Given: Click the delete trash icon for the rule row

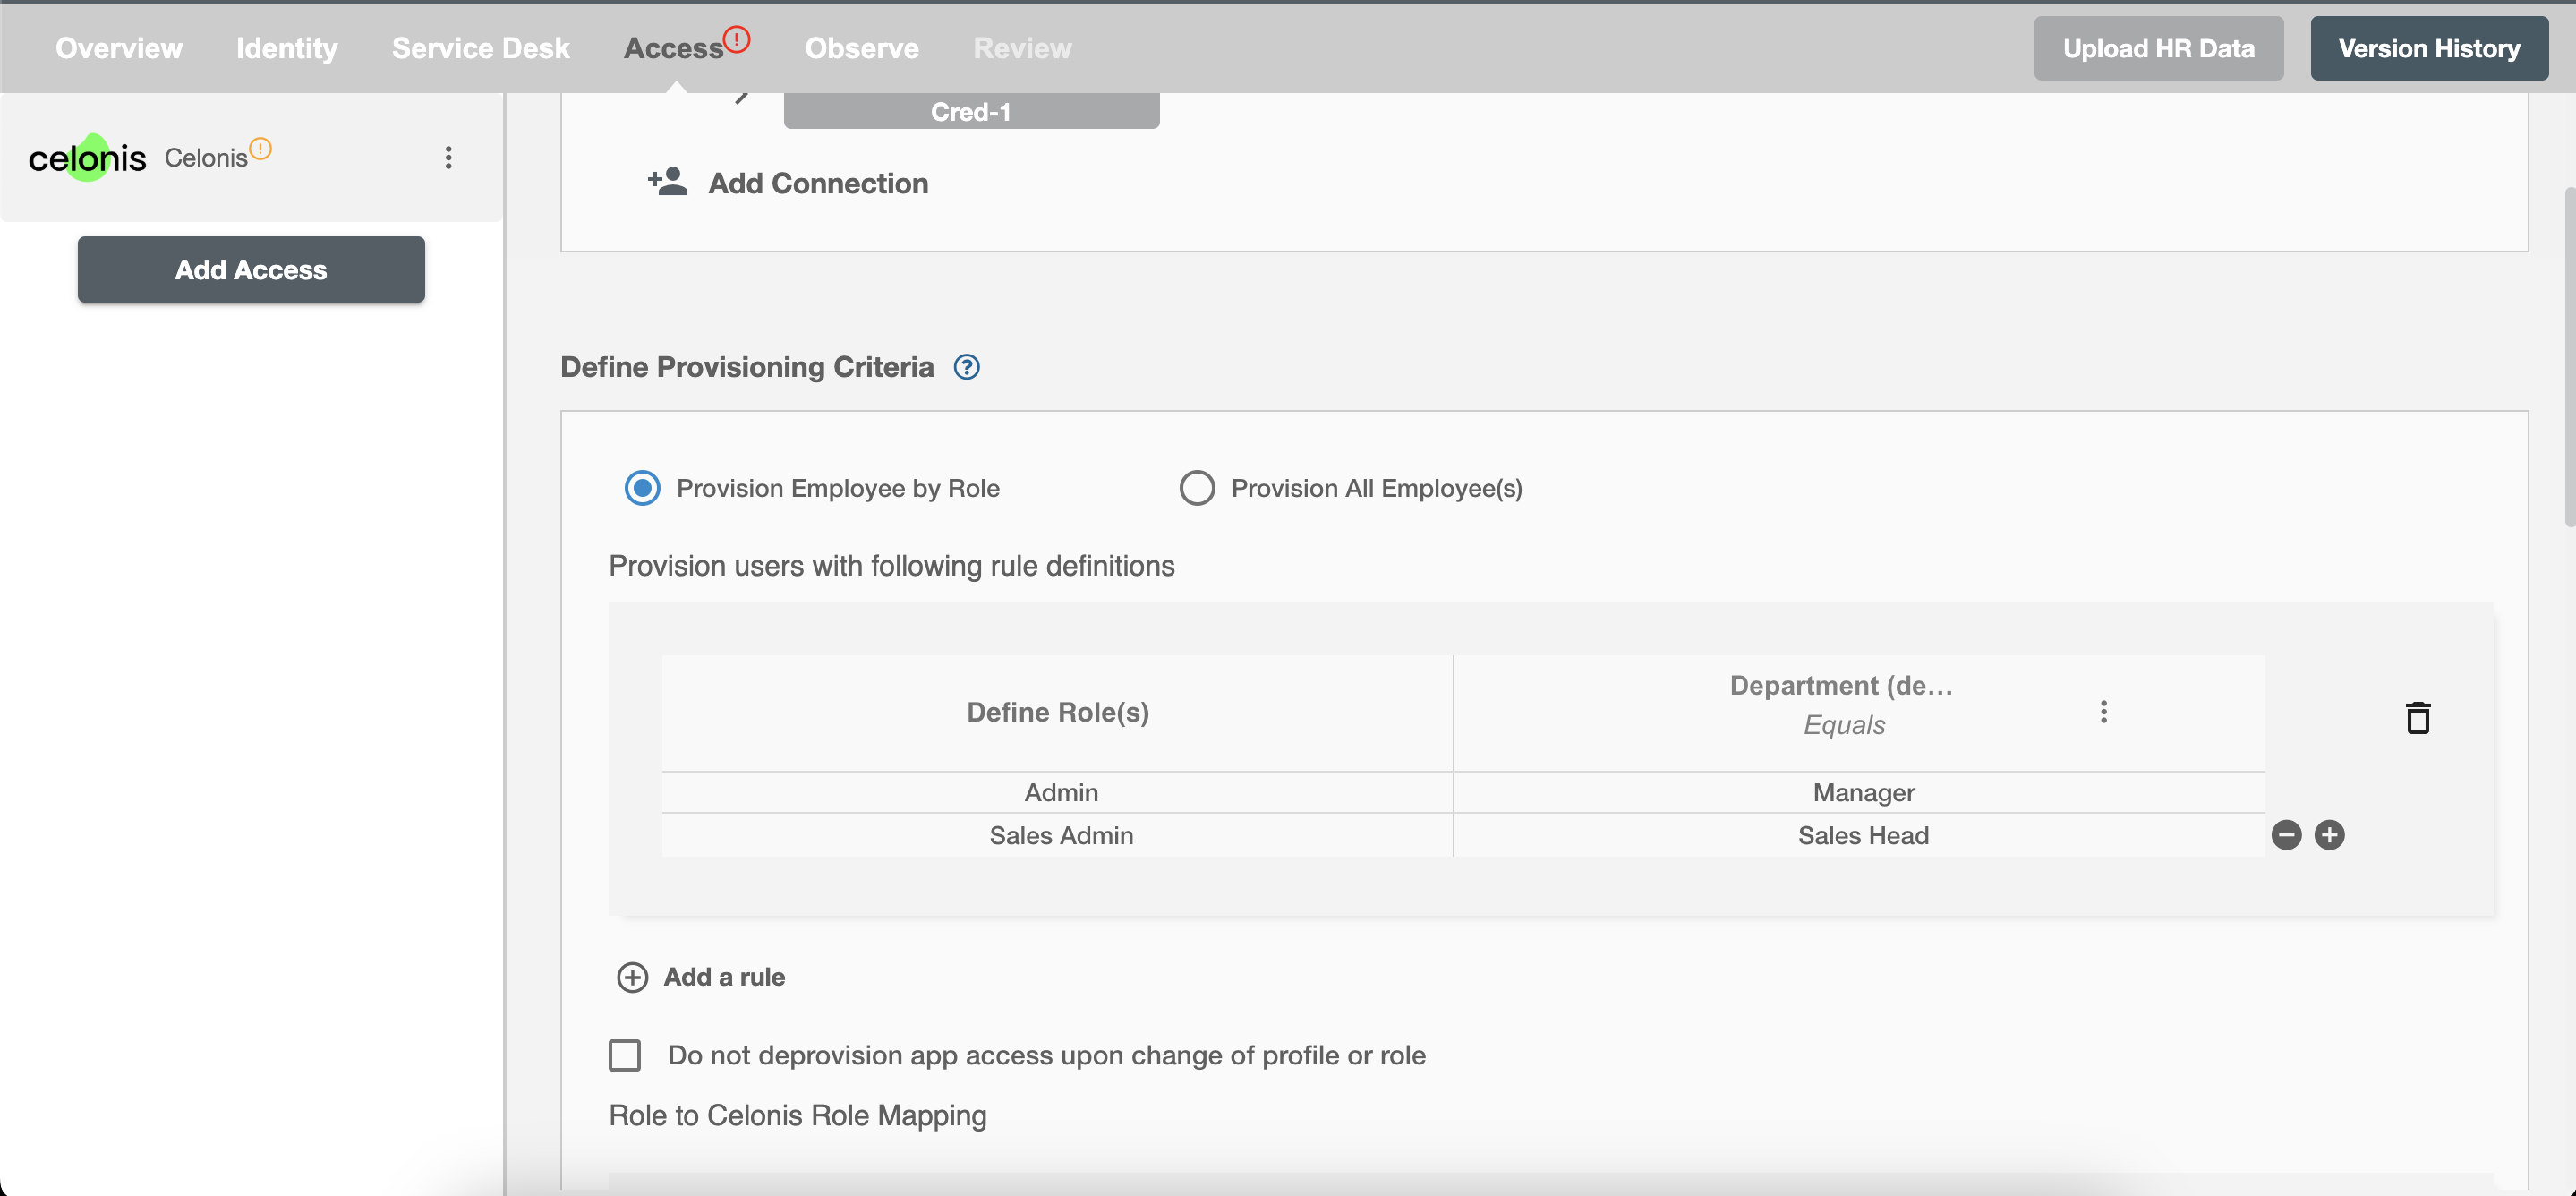Looking at the screenshot, I should [x=2417, y=714].
